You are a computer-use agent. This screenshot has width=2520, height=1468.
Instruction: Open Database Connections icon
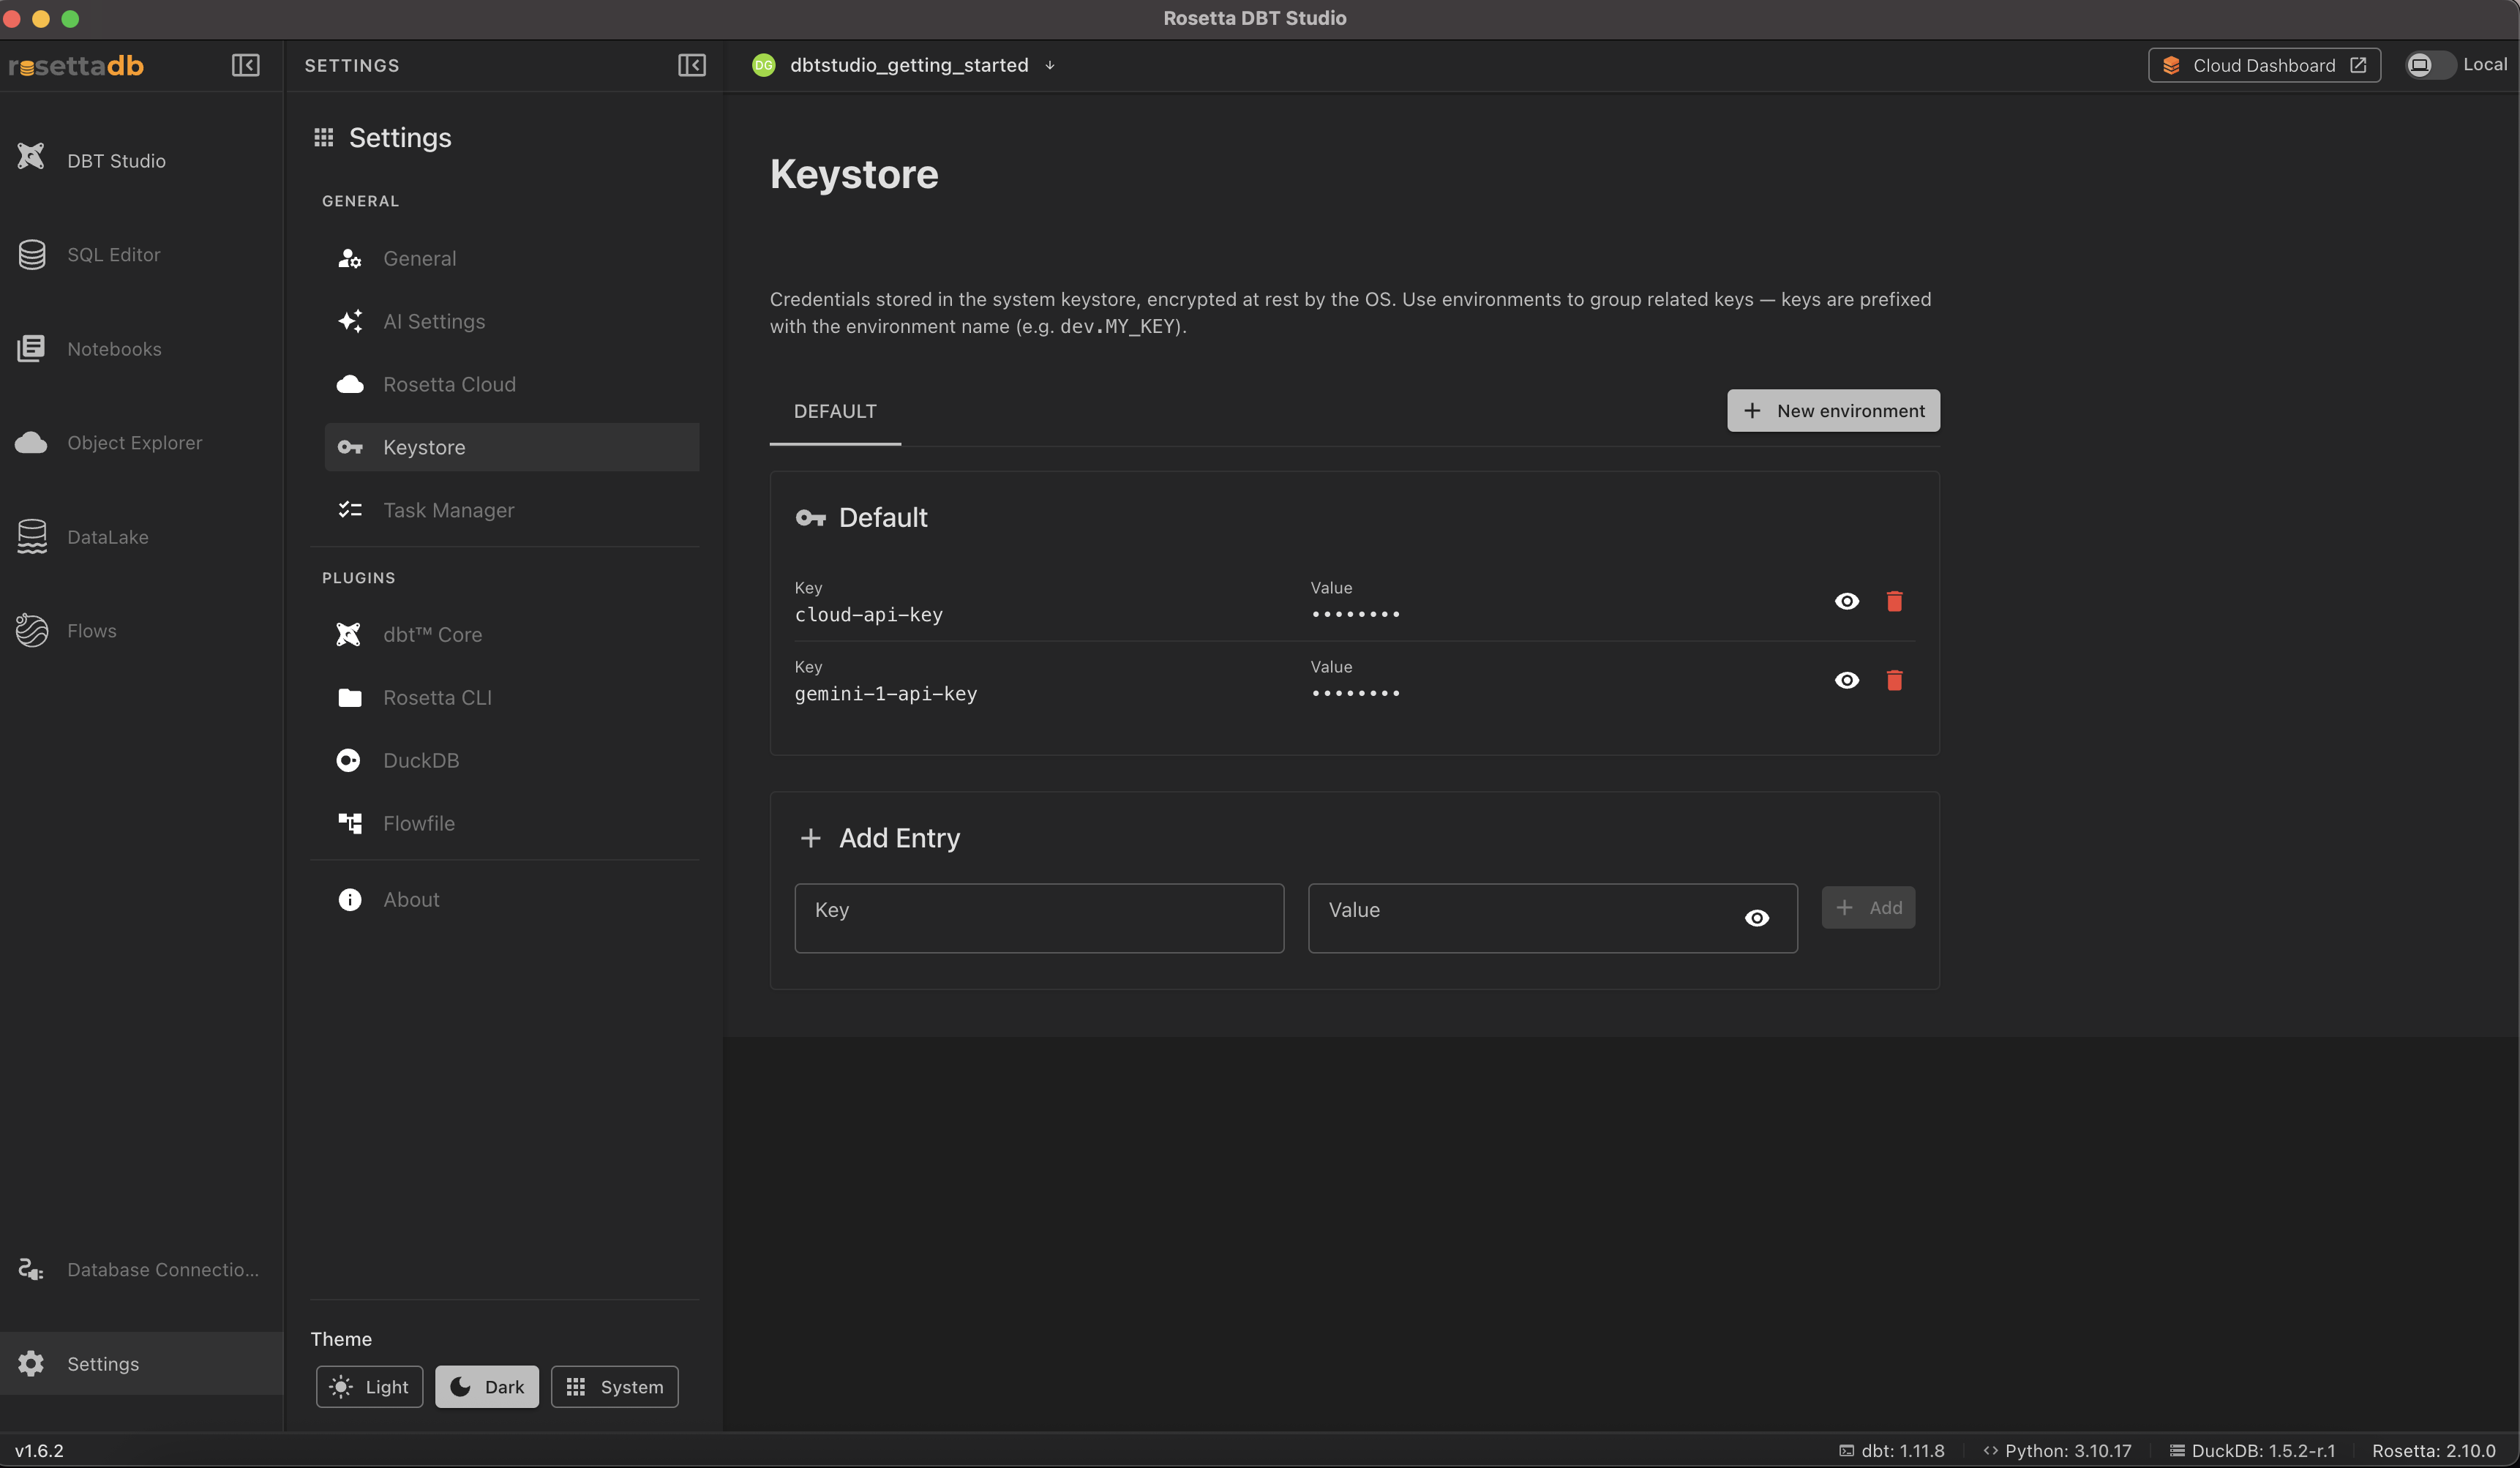pos(31,1269)
